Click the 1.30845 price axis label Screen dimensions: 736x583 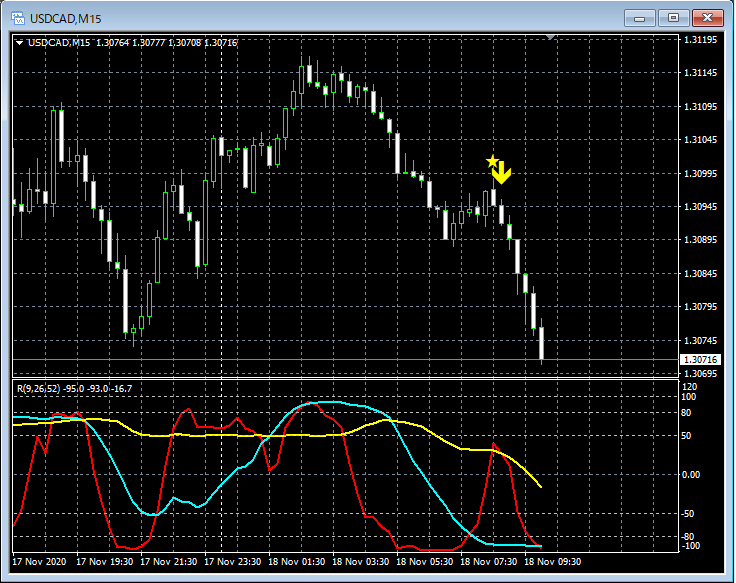[x=699, y=273]
